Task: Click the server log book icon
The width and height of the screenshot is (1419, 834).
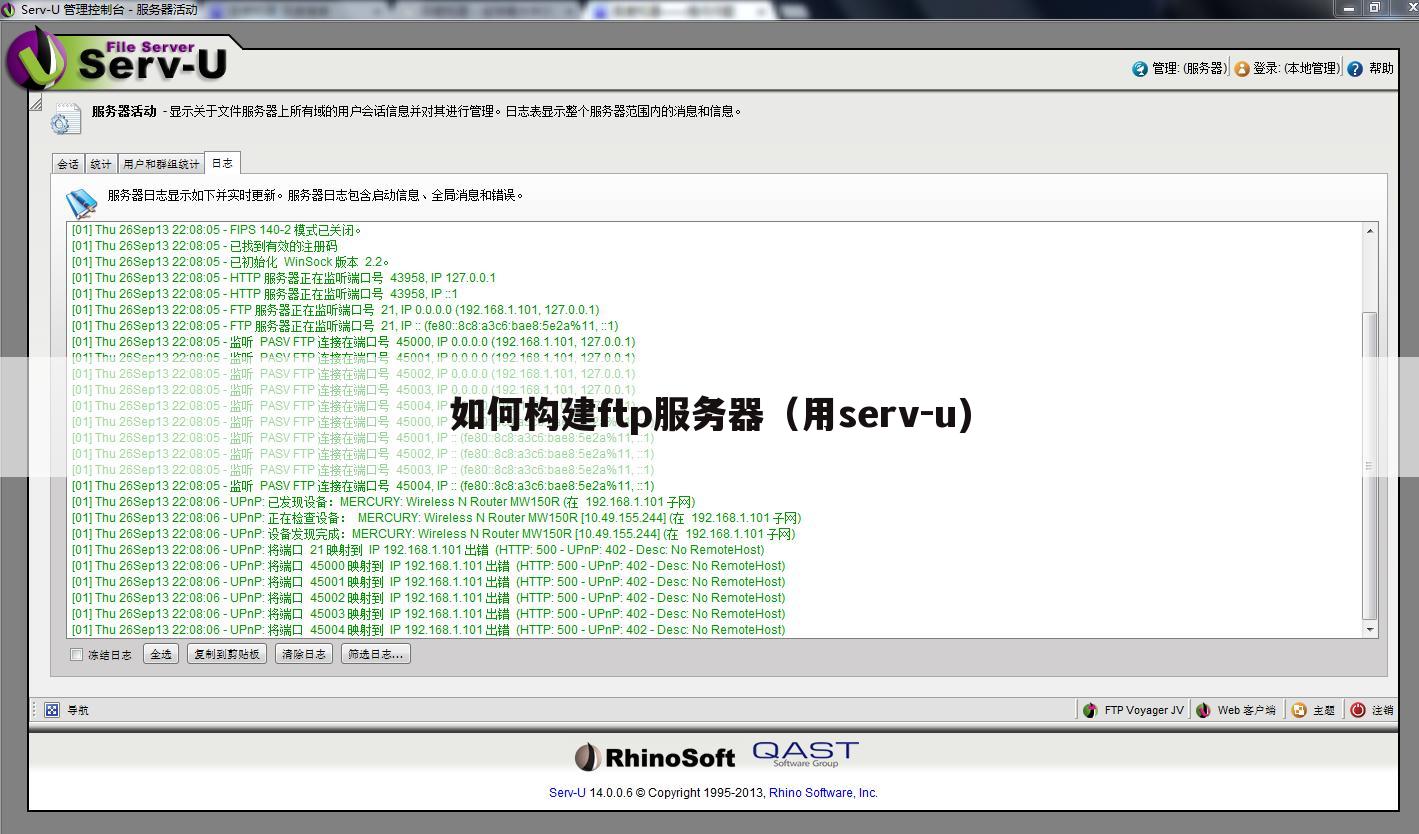Action: pos(81,202)
